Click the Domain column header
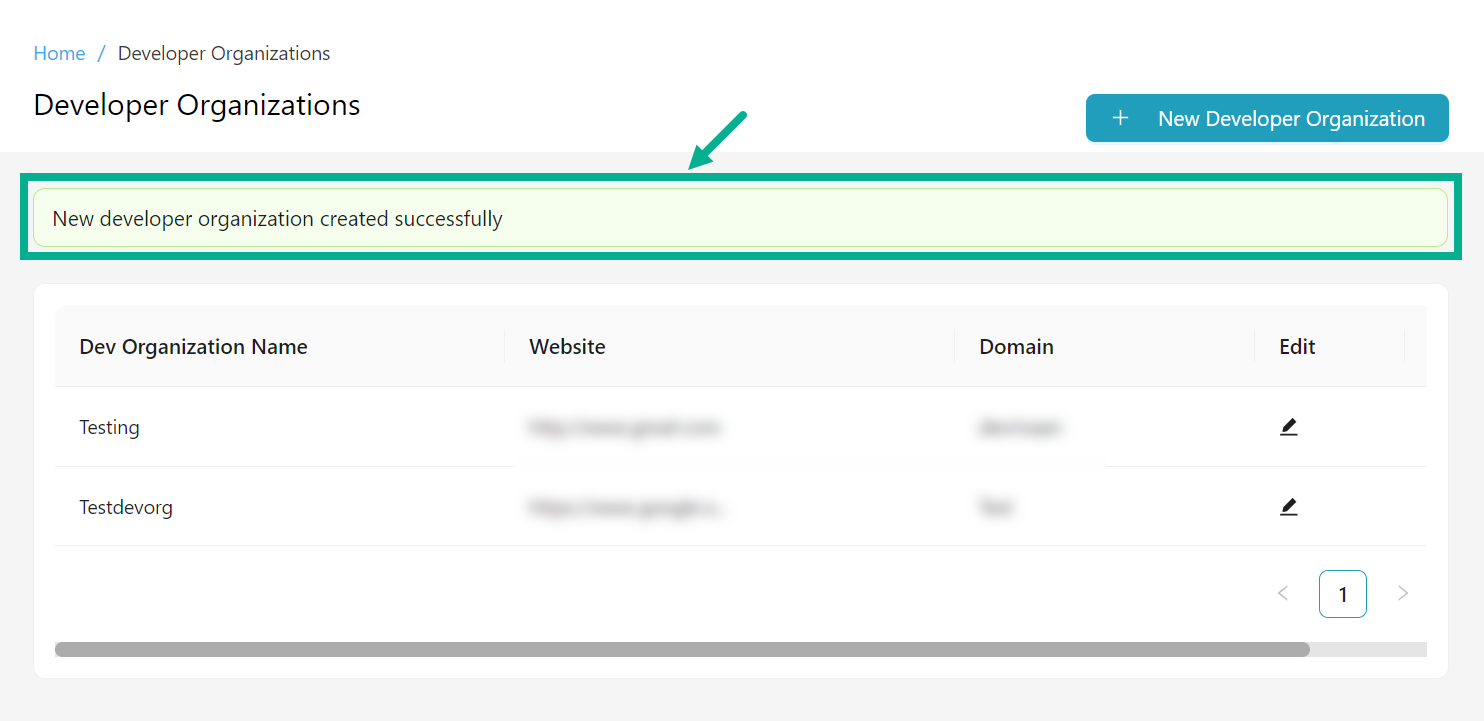The image size is (1484, 721). pyautogui.click(x=1016, y=347)
